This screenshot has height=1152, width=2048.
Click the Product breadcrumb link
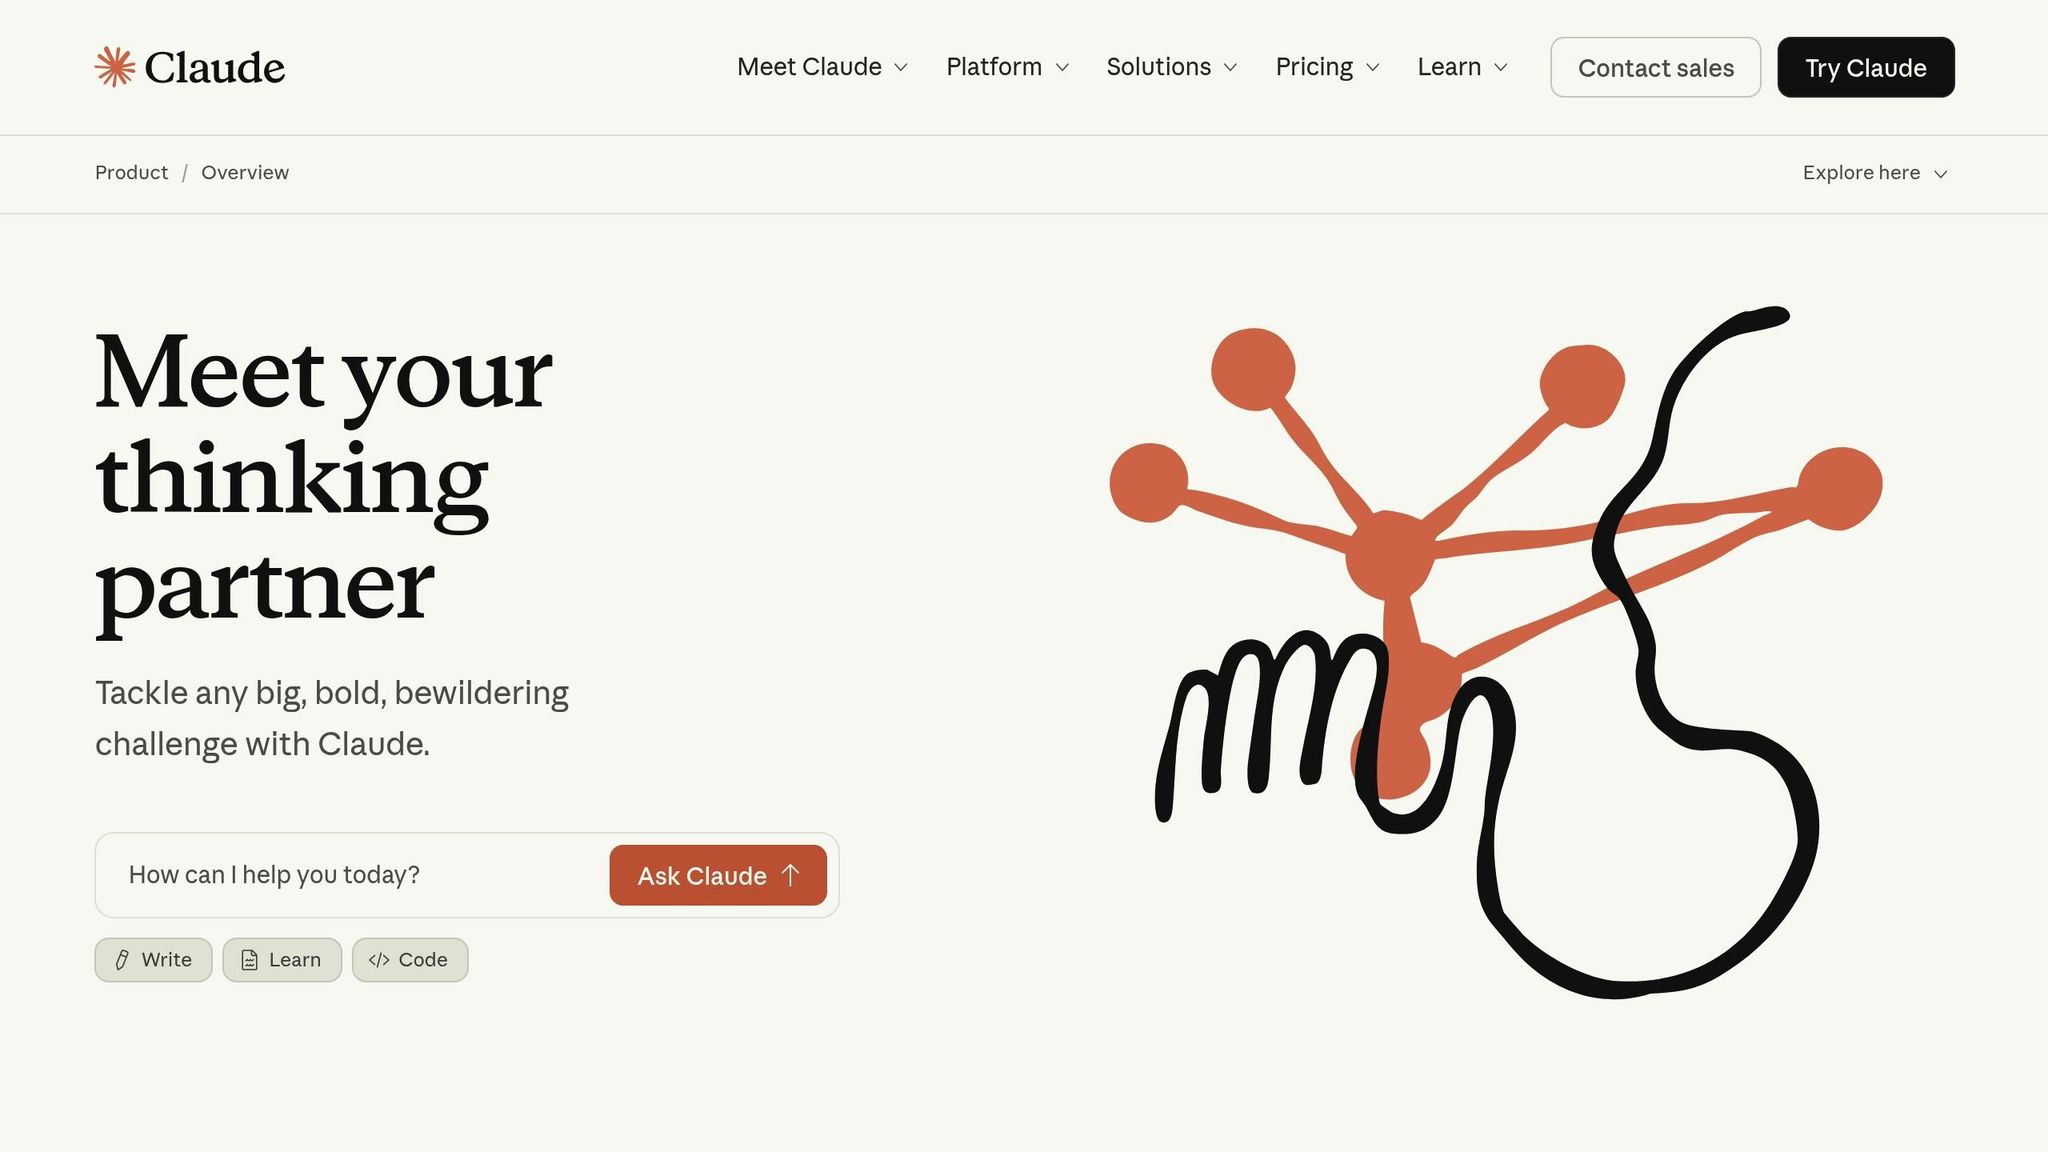click(131, 172)
